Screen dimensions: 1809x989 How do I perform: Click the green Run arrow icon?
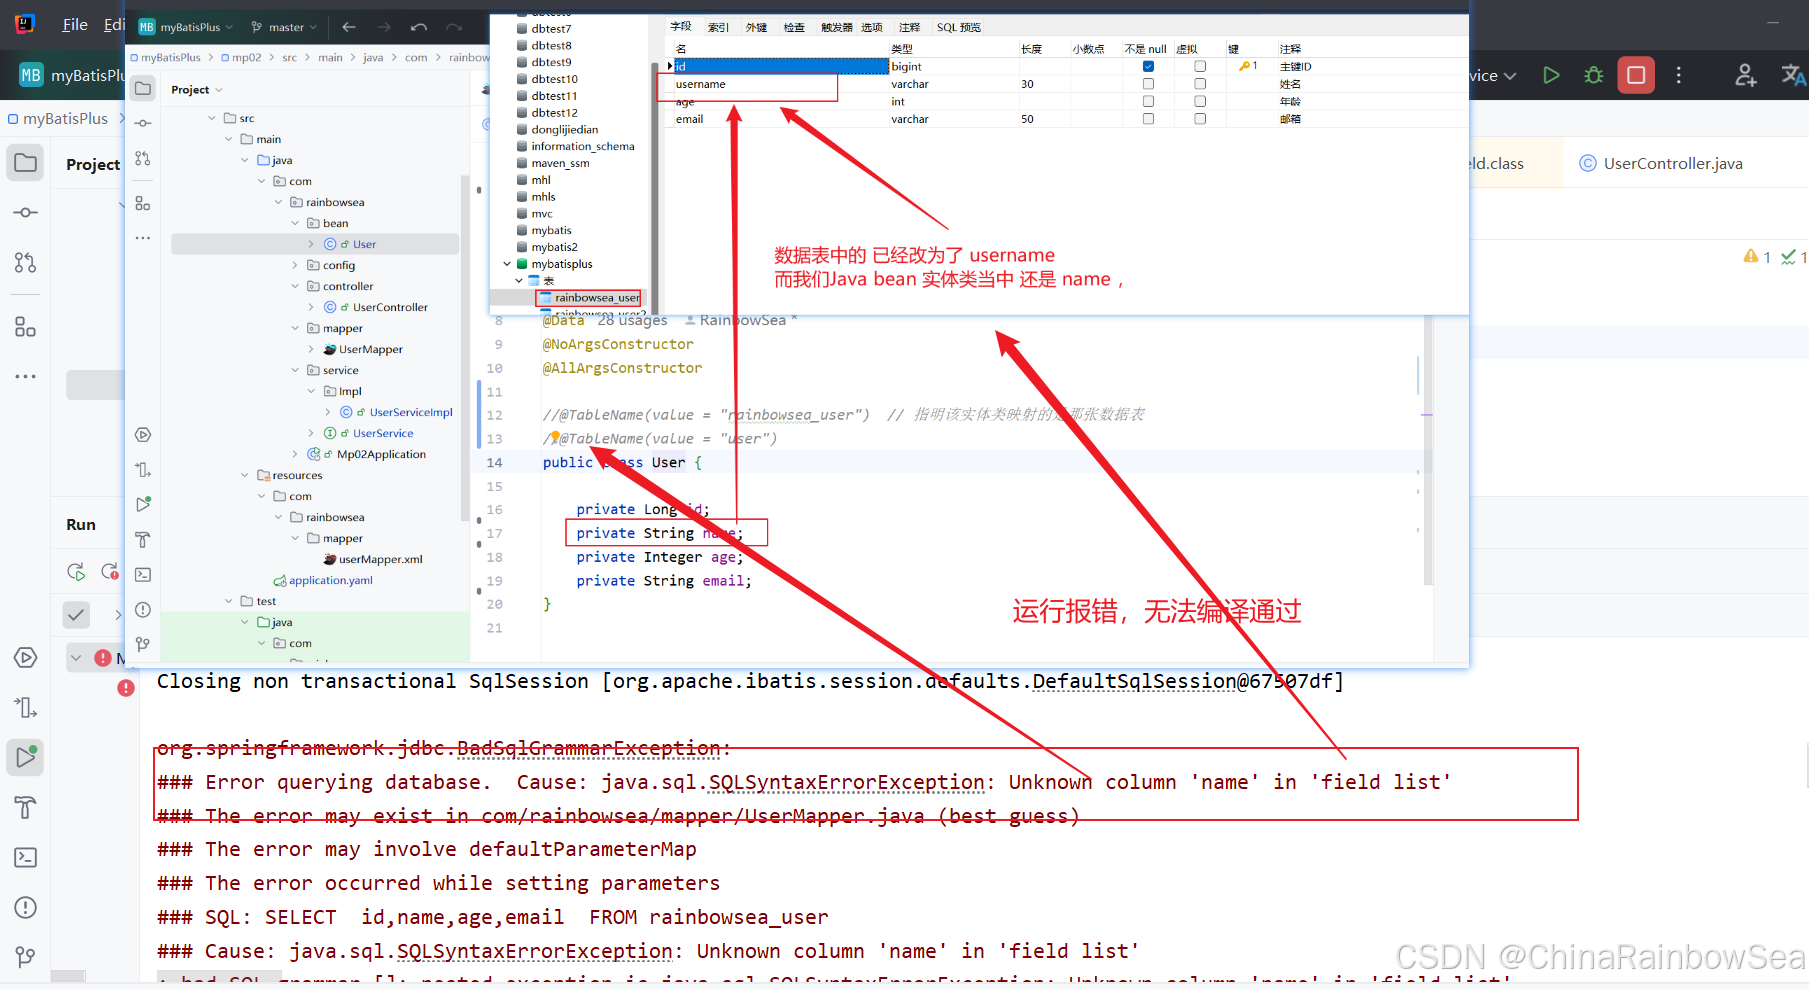[x=1551, y=75]
